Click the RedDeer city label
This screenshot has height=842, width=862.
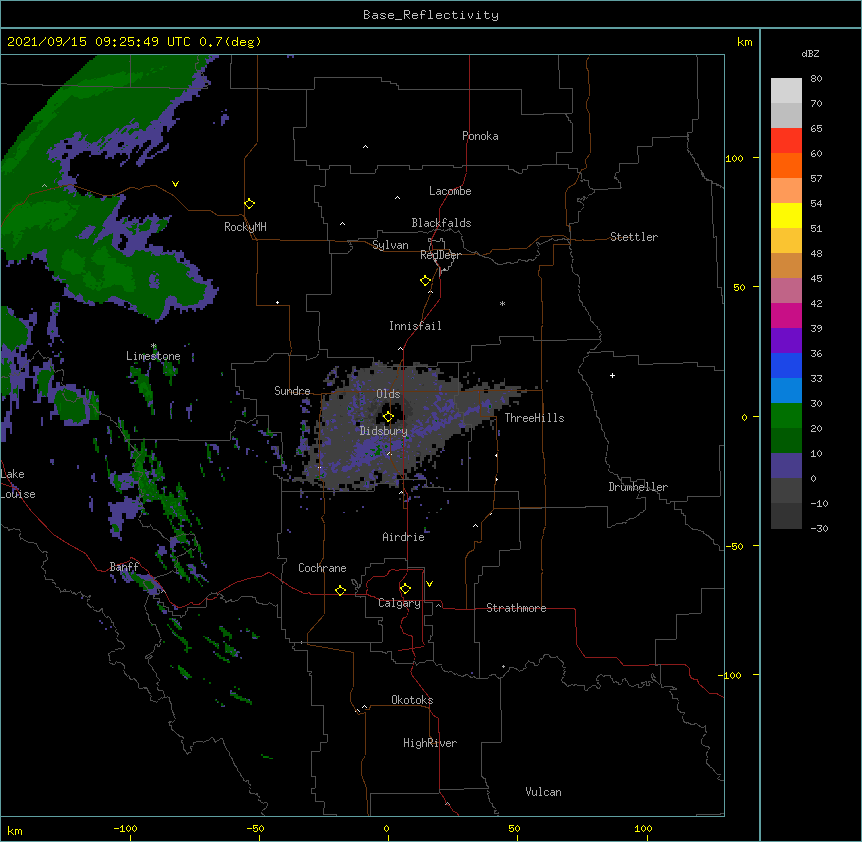click(x=441, y=255)
